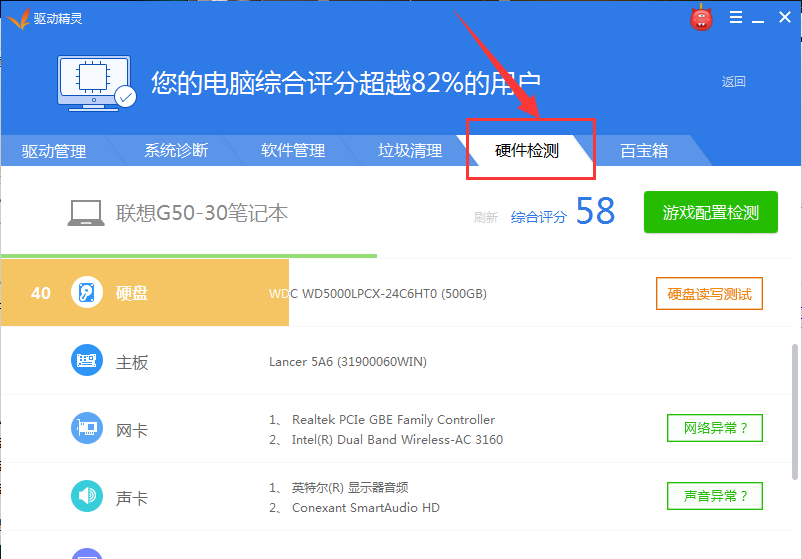Go to the 垃圾清理 tab
The height and width of the screenshot is (559, 802).
click(410, 150)
